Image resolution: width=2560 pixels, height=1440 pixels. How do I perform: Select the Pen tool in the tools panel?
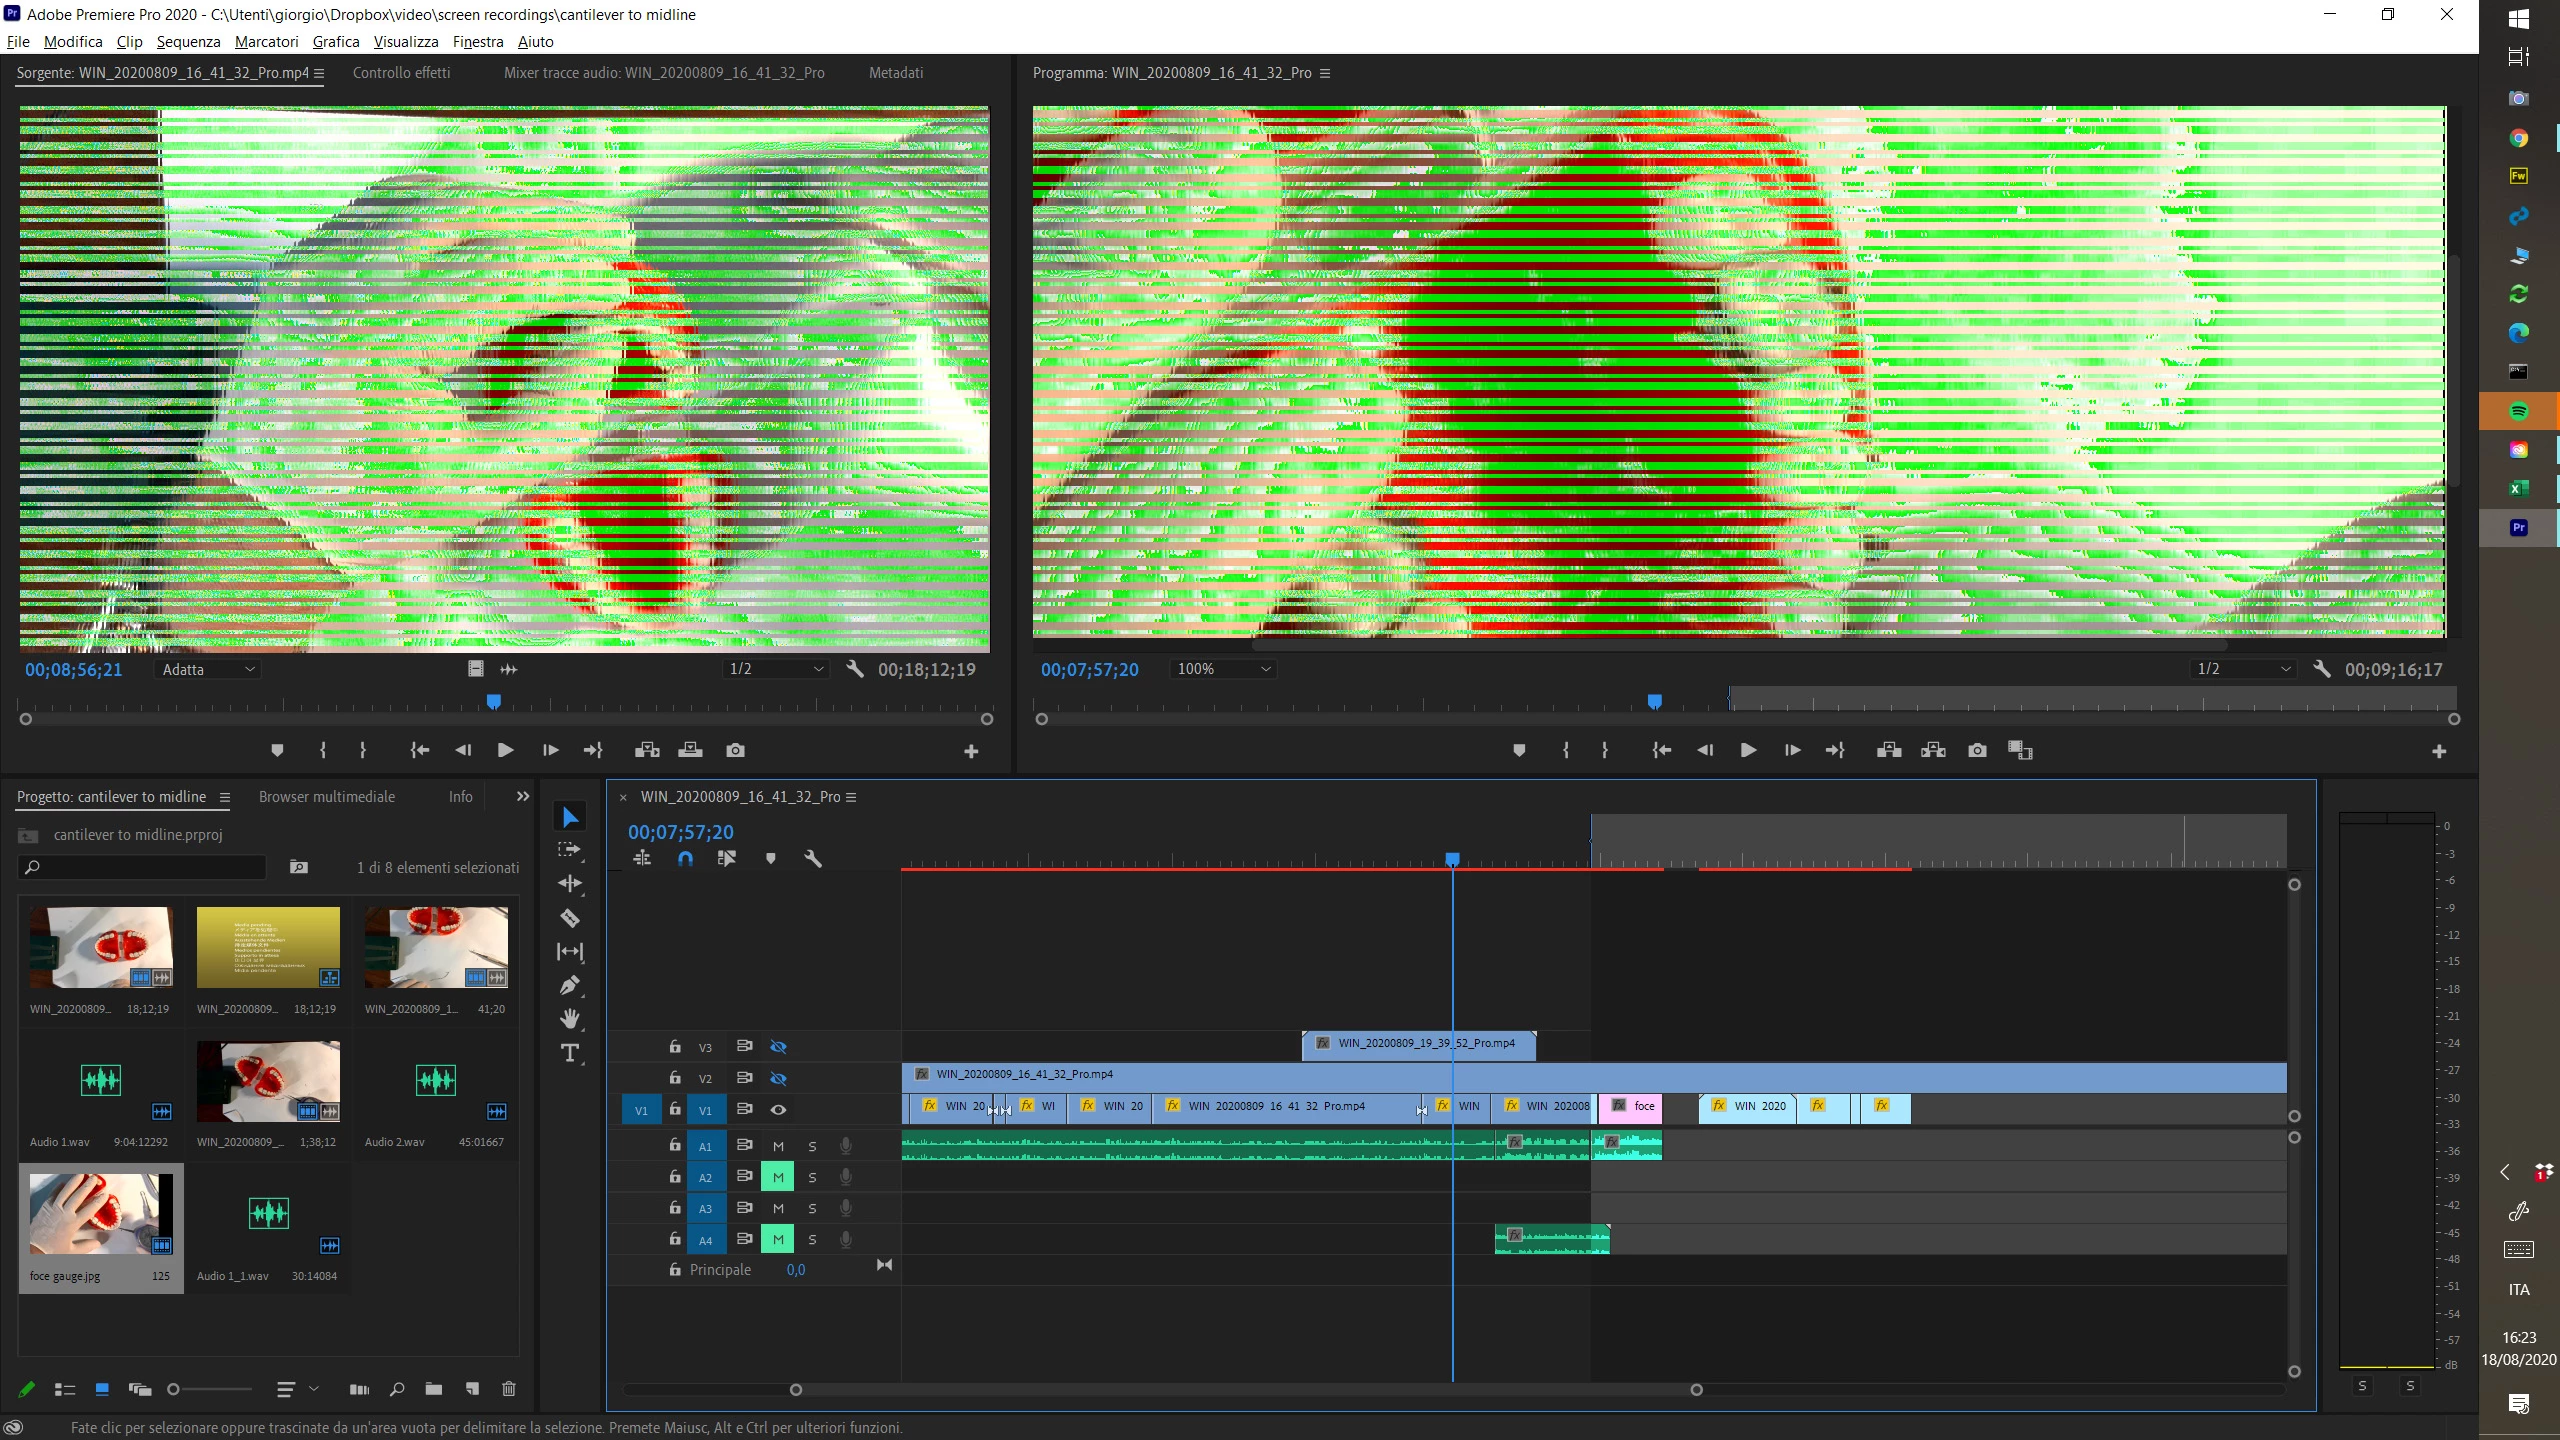pos(570,986)
